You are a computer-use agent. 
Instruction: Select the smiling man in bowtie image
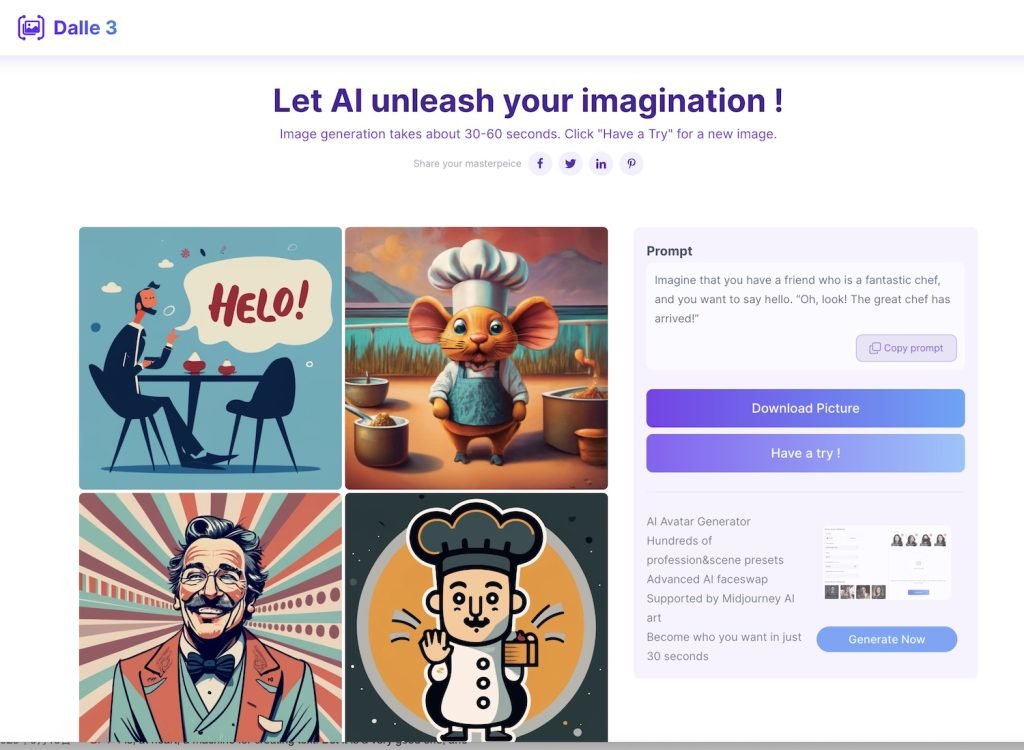tap(210, 617)
